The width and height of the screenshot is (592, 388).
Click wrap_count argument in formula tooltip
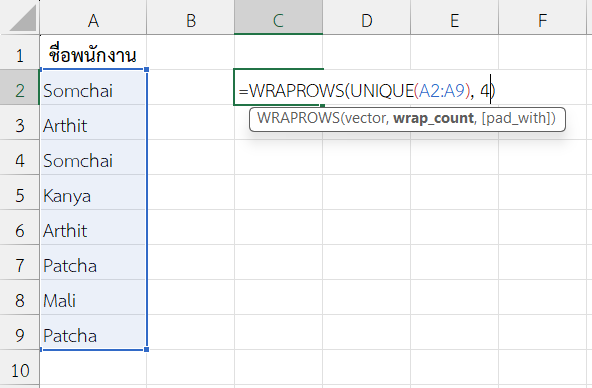click(433, 119)
